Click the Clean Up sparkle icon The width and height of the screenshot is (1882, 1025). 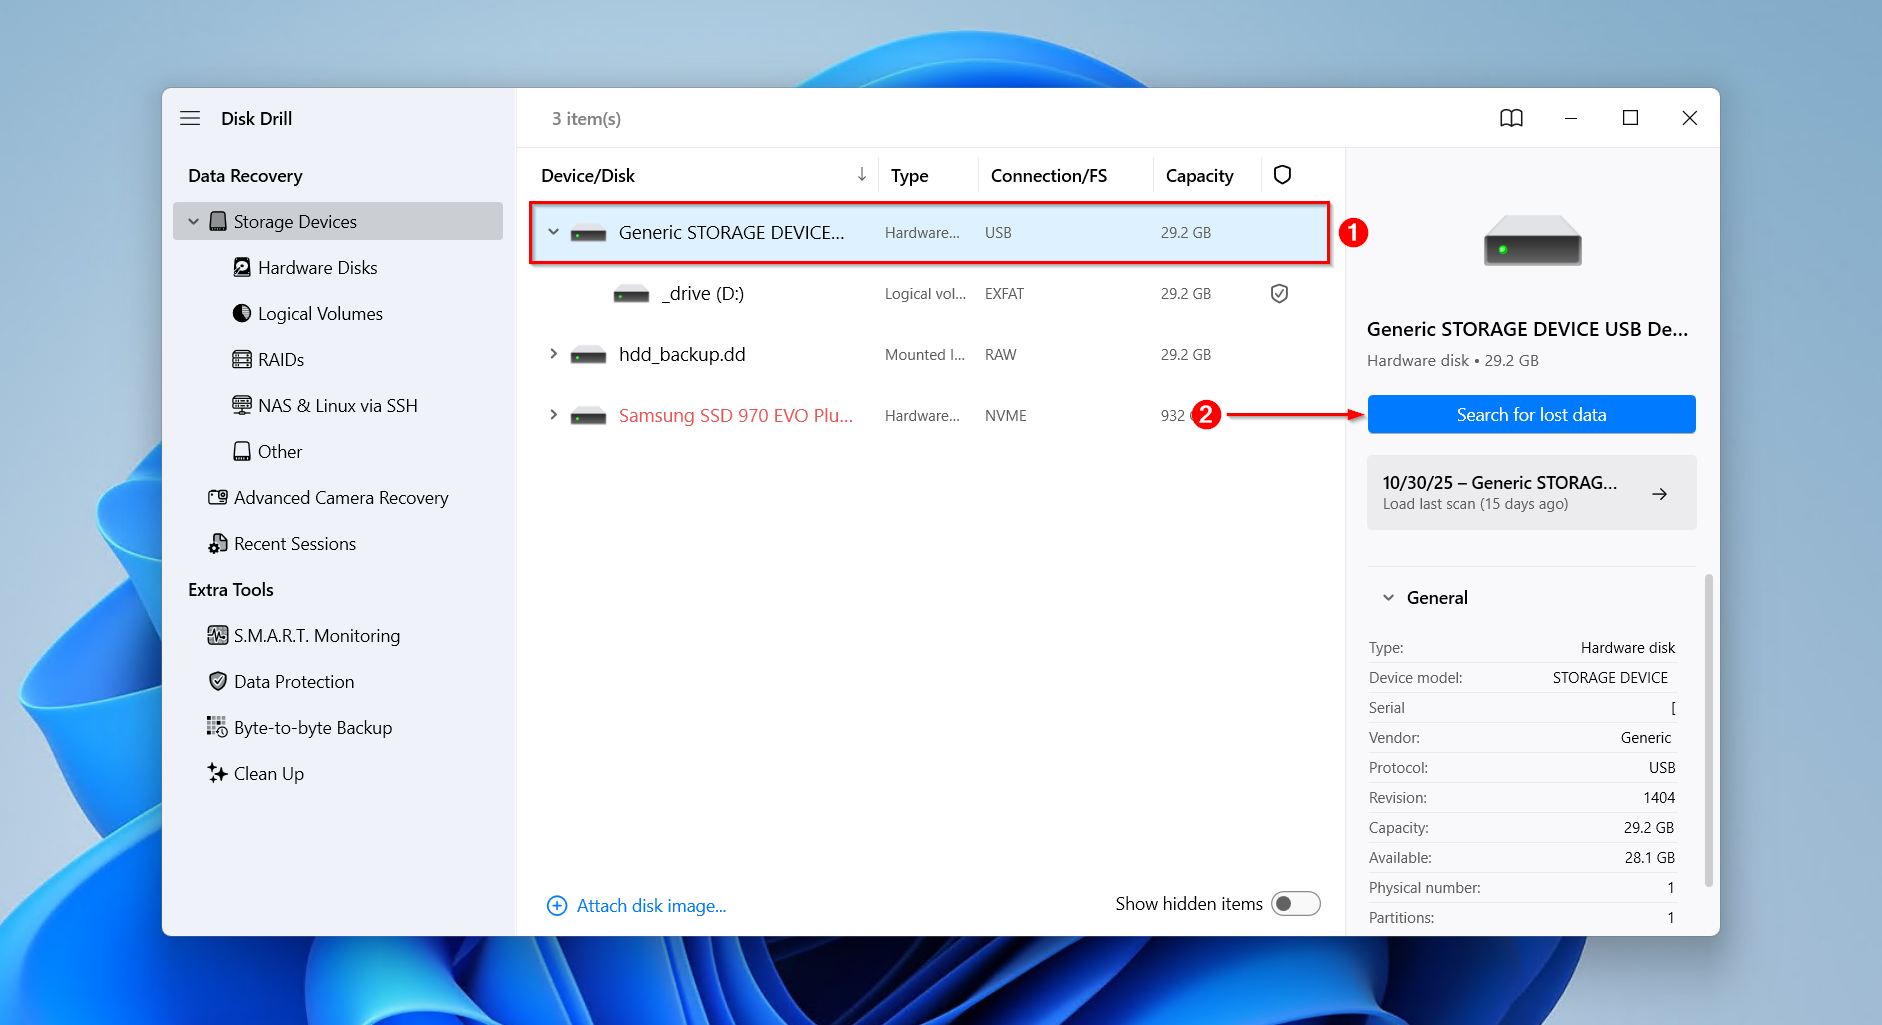217,773
